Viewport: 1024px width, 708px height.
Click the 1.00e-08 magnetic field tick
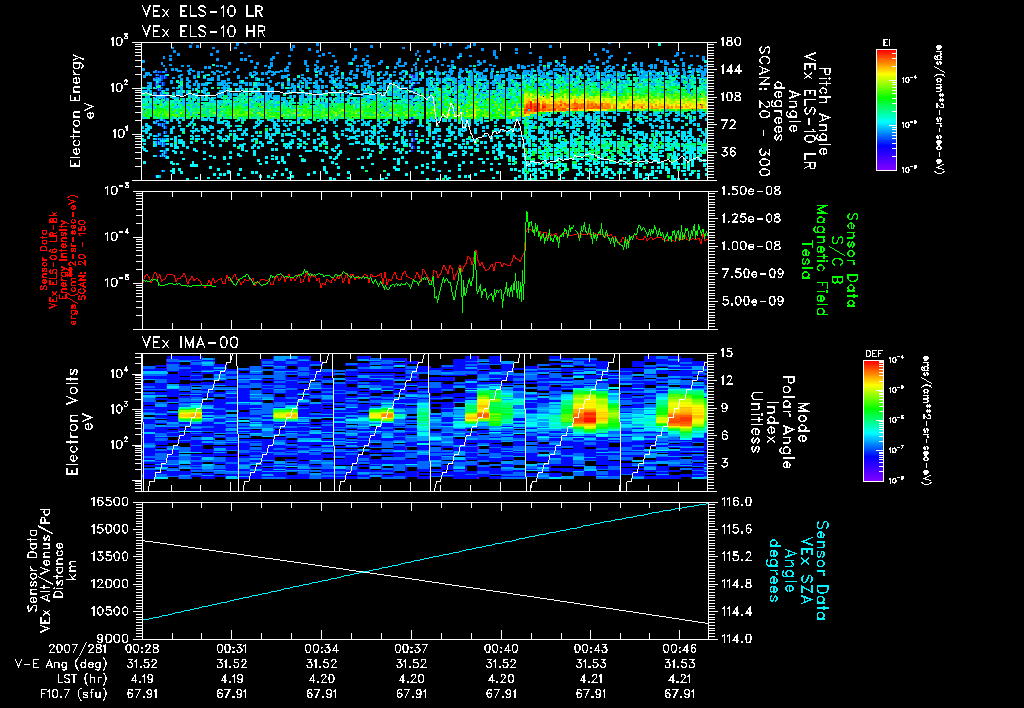click(x=750, y=246)
